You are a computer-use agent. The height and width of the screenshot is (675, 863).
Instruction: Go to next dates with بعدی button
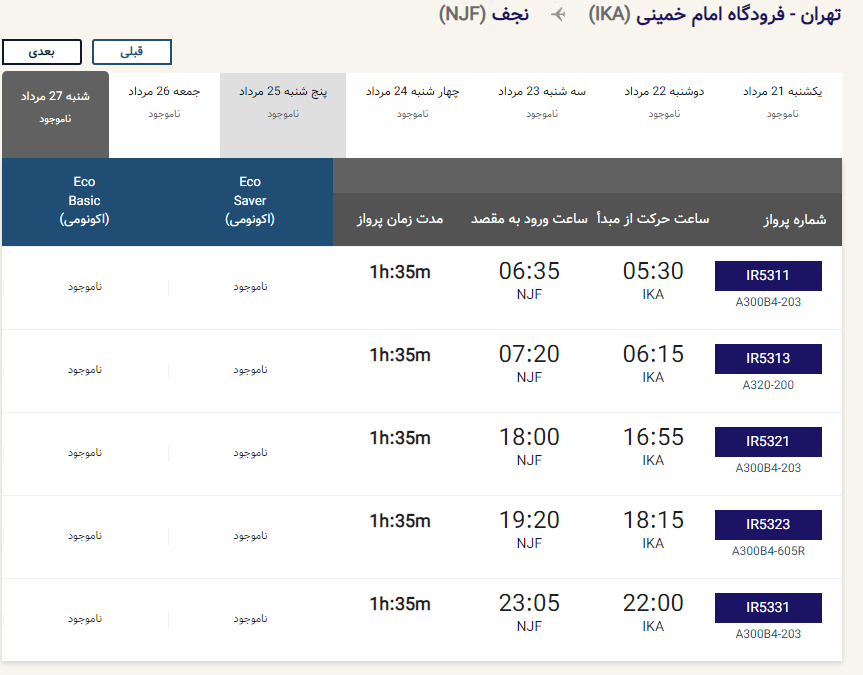point(42,52)
